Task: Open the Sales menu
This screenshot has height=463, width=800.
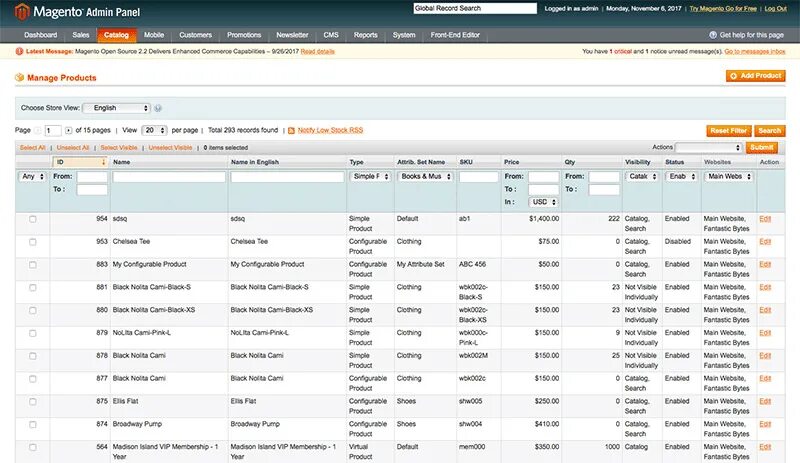Action: (81, 35)
